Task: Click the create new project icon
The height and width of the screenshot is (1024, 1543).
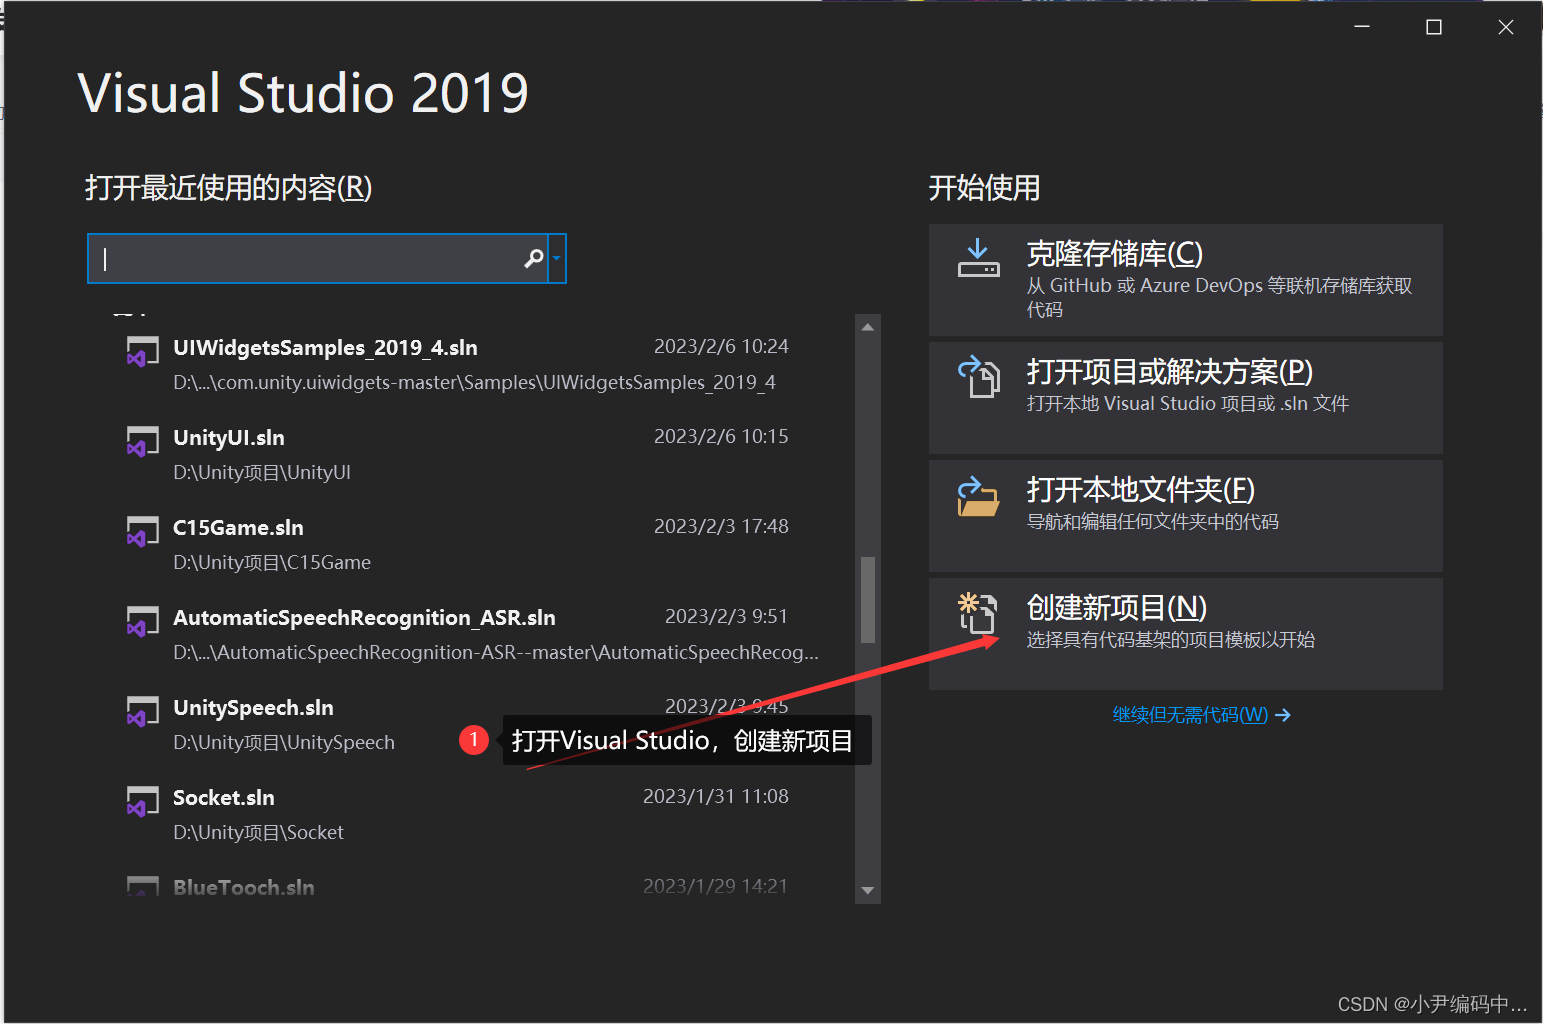Action: (x=978, y=613)
